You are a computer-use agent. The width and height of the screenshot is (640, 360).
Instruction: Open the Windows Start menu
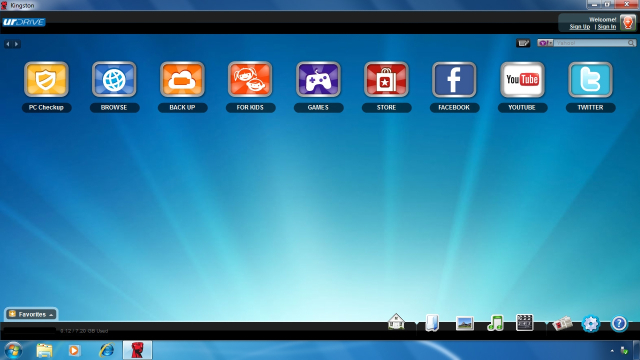pyautogui.click(x=13, y=350)
